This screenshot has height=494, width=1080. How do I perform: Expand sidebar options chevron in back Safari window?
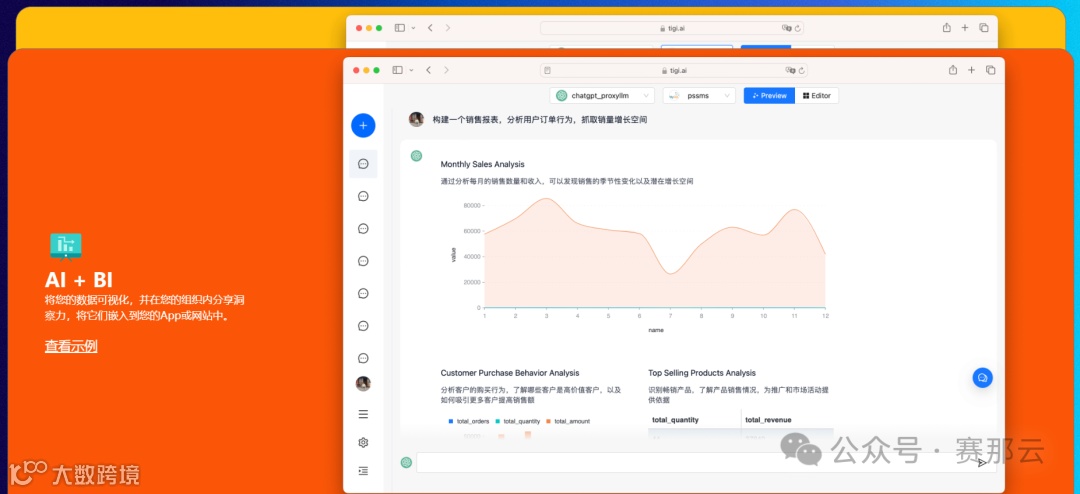(413, 28)
